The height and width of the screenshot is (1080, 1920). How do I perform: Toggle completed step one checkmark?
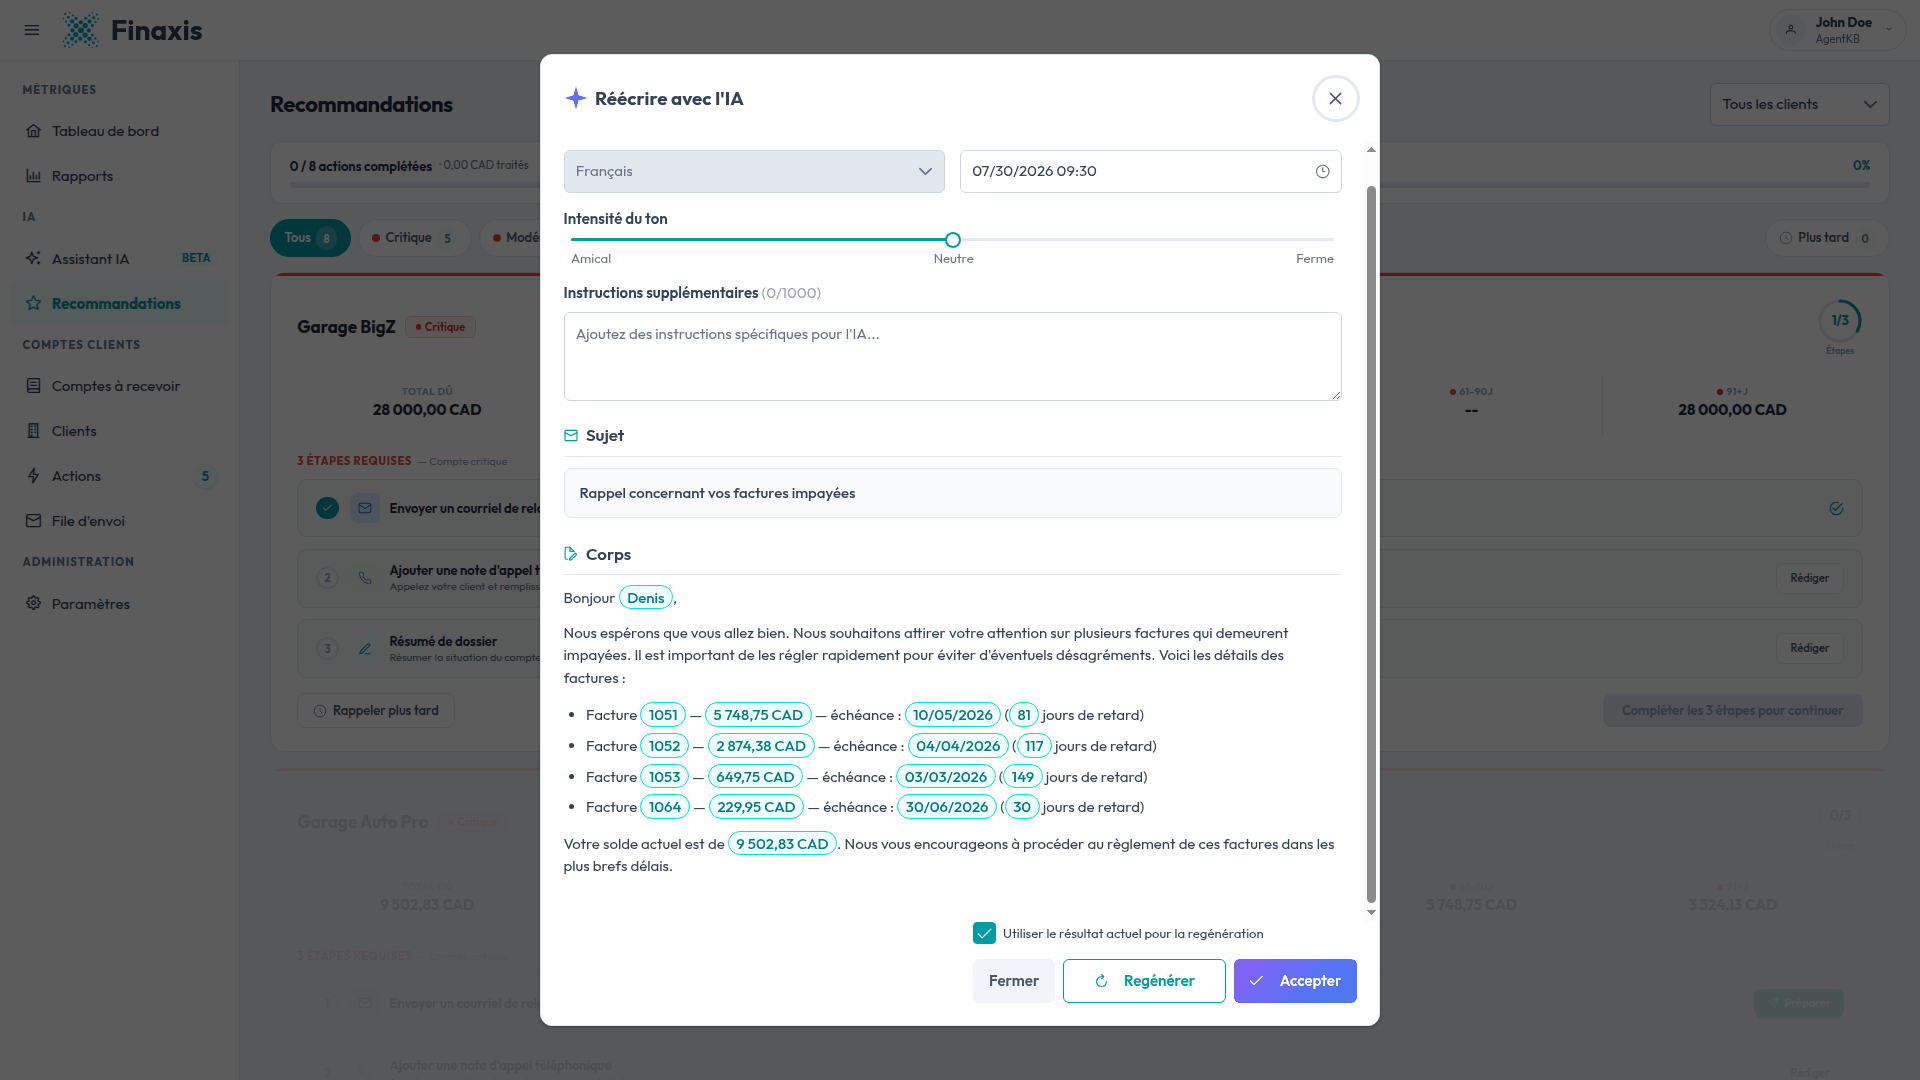click(x=327, y=508)
